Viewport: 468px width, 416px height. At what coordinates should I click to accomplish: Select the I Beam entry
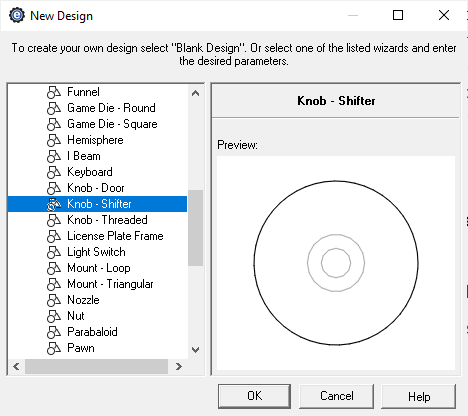(84, 156)
